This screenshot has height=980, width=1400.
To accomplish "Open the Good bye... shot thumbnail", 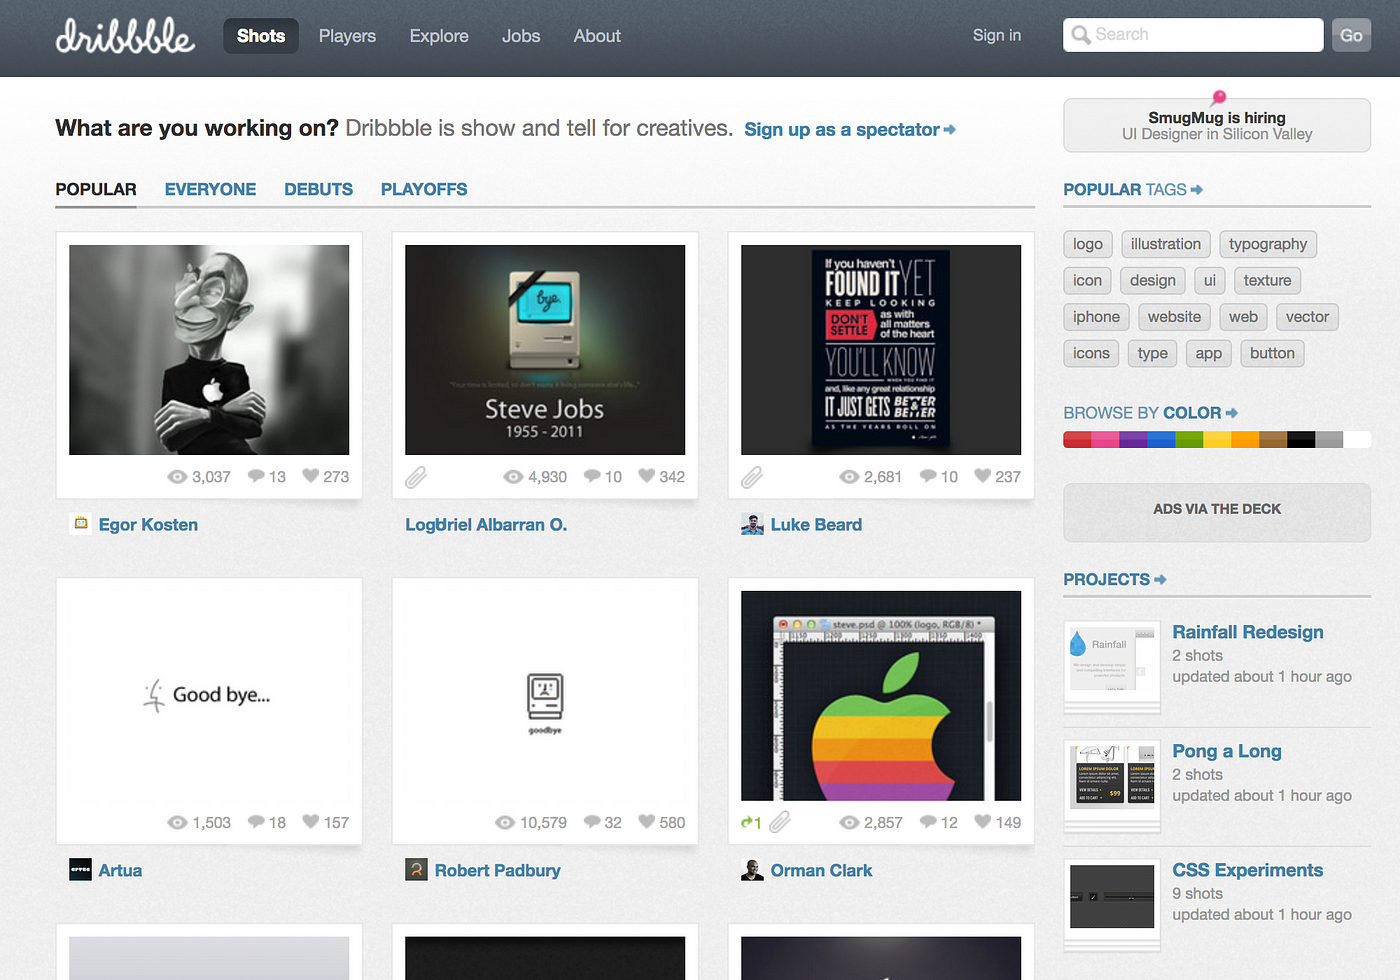I will coord(209,696).
